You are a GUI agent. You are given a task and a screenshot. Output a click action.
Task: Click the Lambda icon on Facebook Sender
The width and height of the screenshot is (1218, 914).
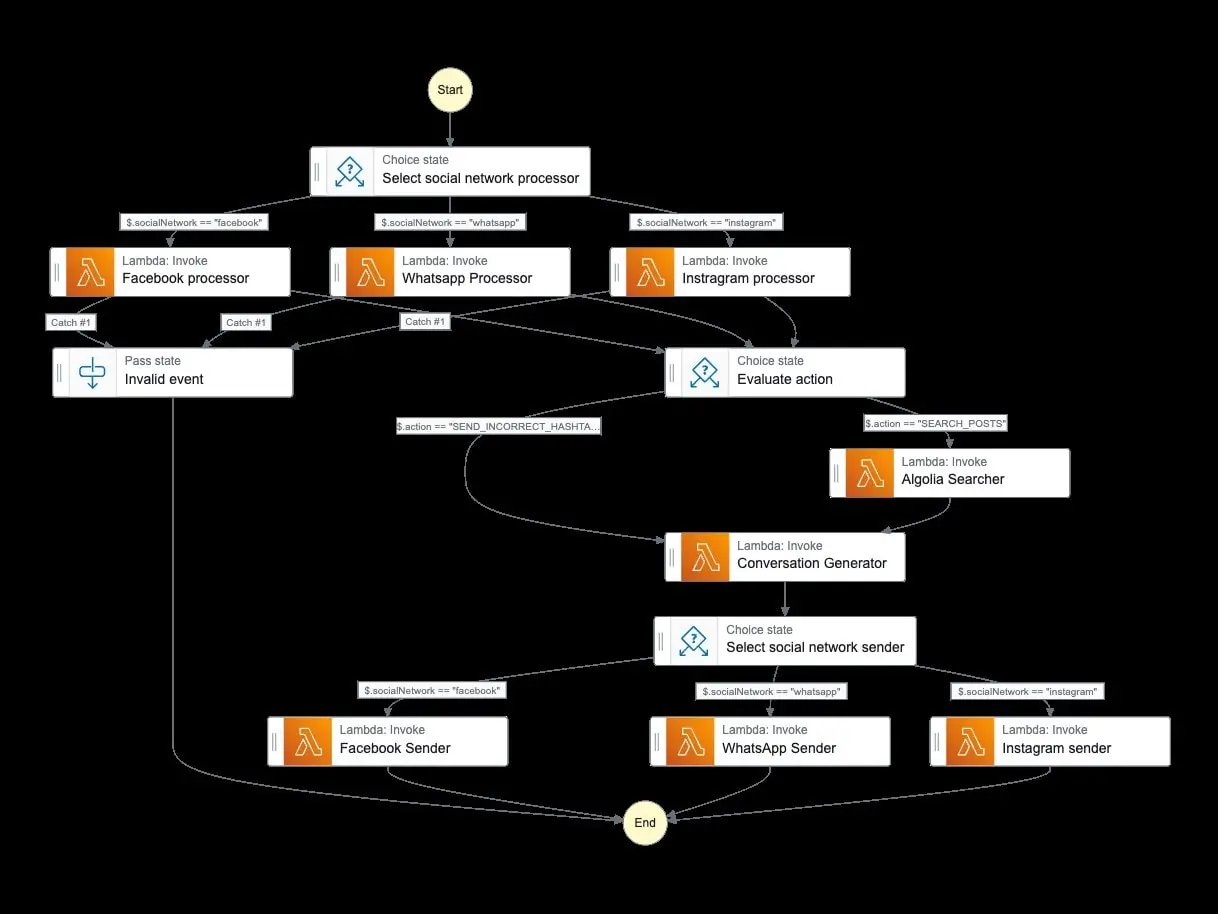[308, 742]
